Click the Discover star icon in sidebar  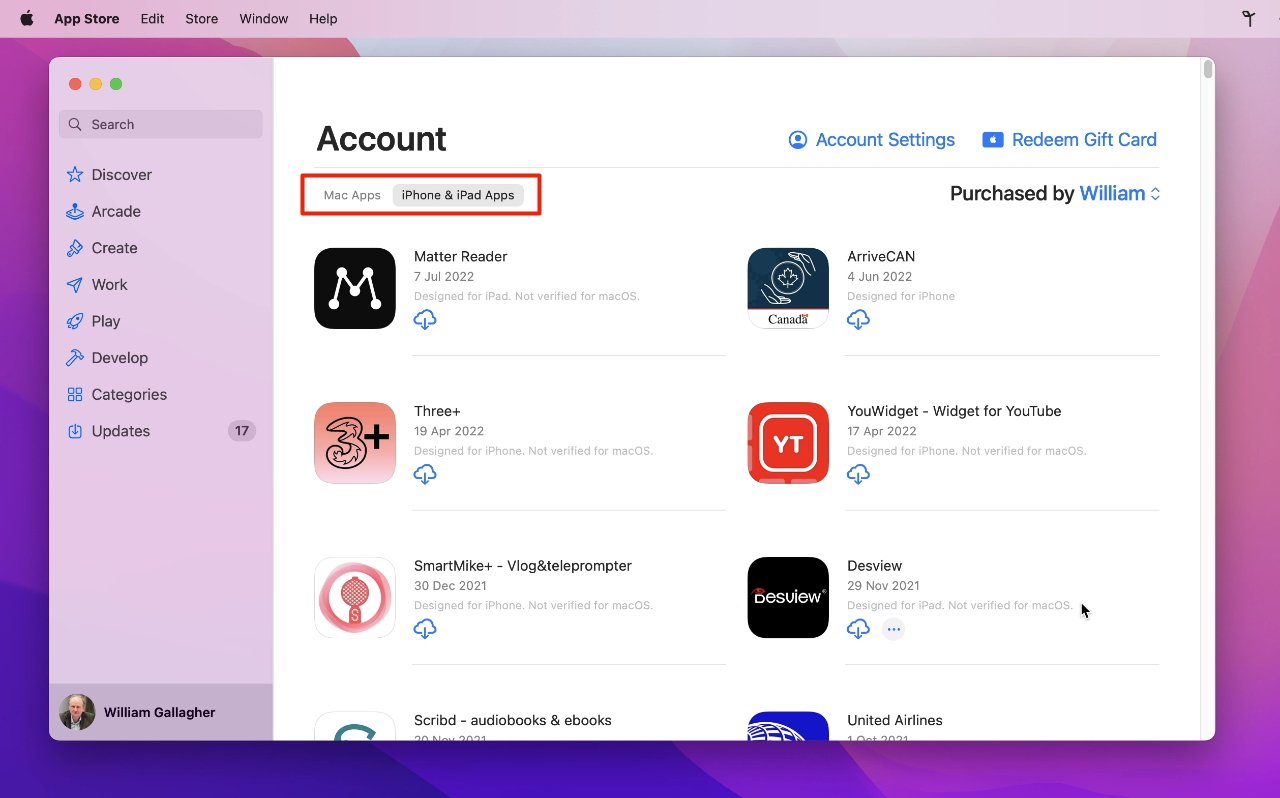pyautogui.click(x=75, y=175)
